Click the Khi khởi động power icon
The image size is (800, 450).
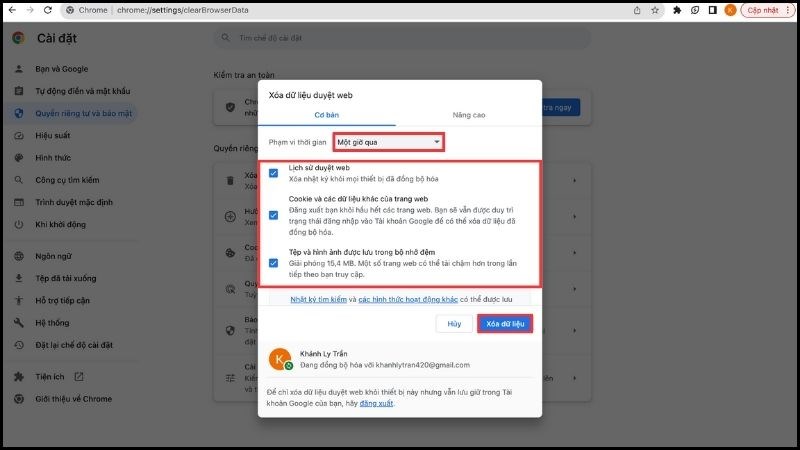[19, 224]
